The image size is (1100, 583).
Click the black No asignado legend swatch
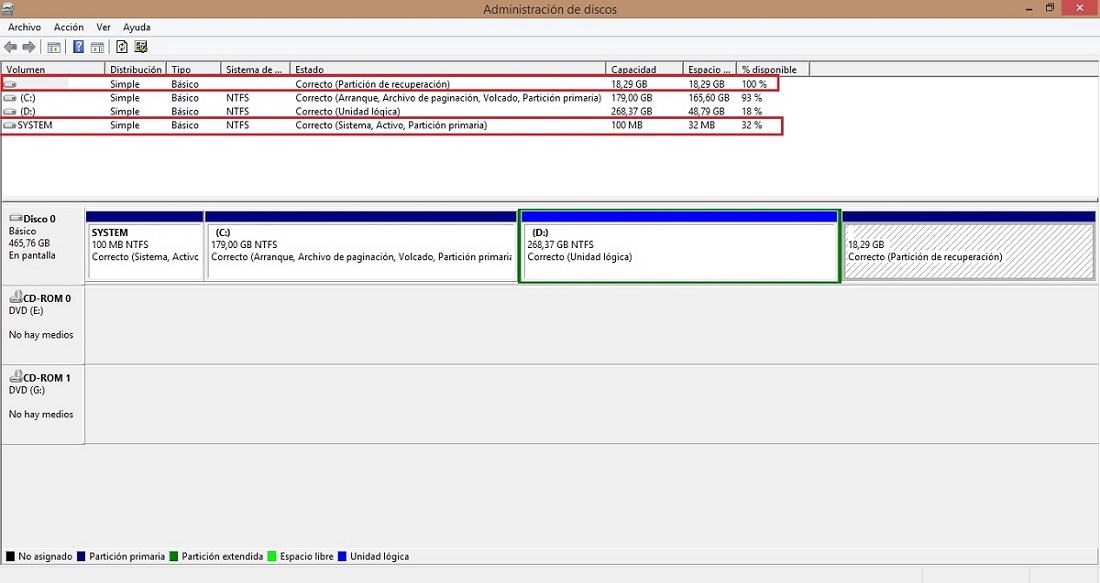(x=11, y=556)
